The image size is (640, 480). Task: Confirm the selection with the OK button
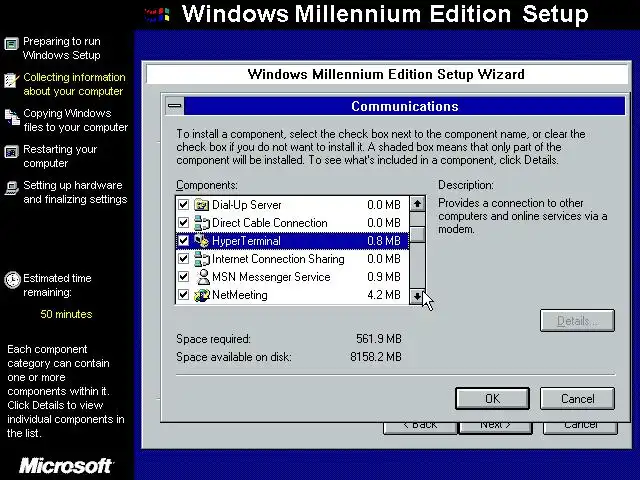pyautogui.click(x=492, y=398)
